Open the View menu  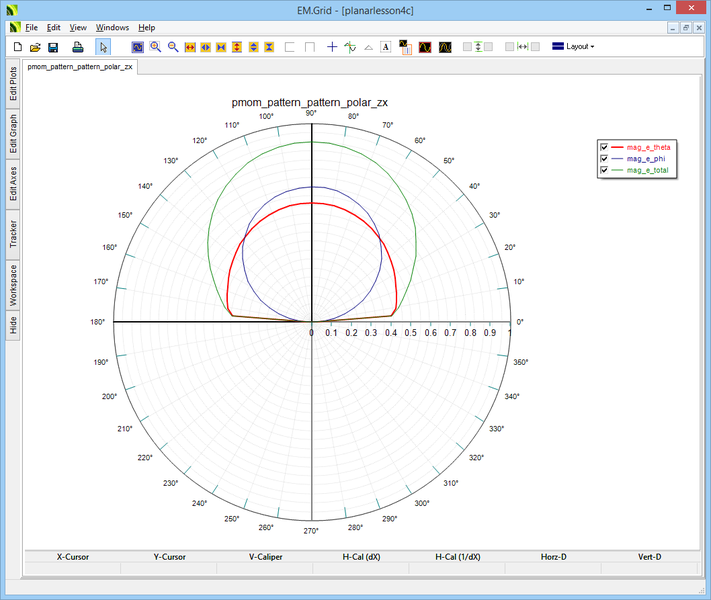coord(78,27)
